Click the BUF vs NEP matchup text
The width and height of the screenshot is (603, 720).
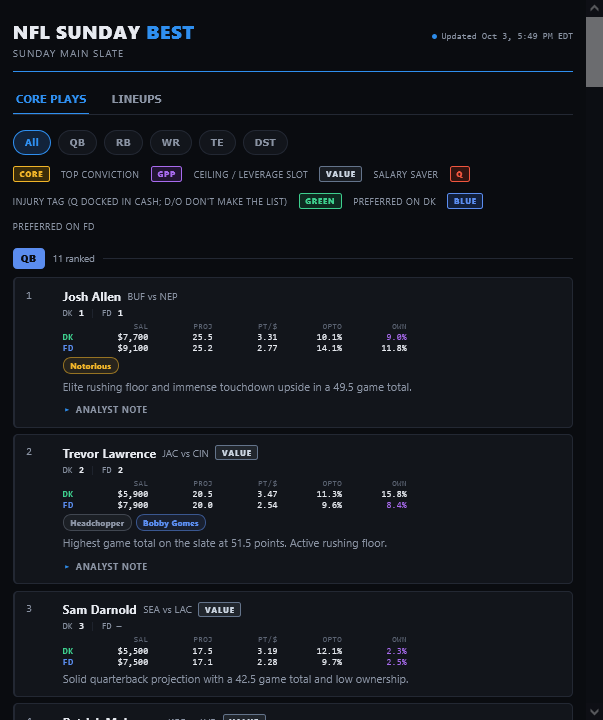152,297
